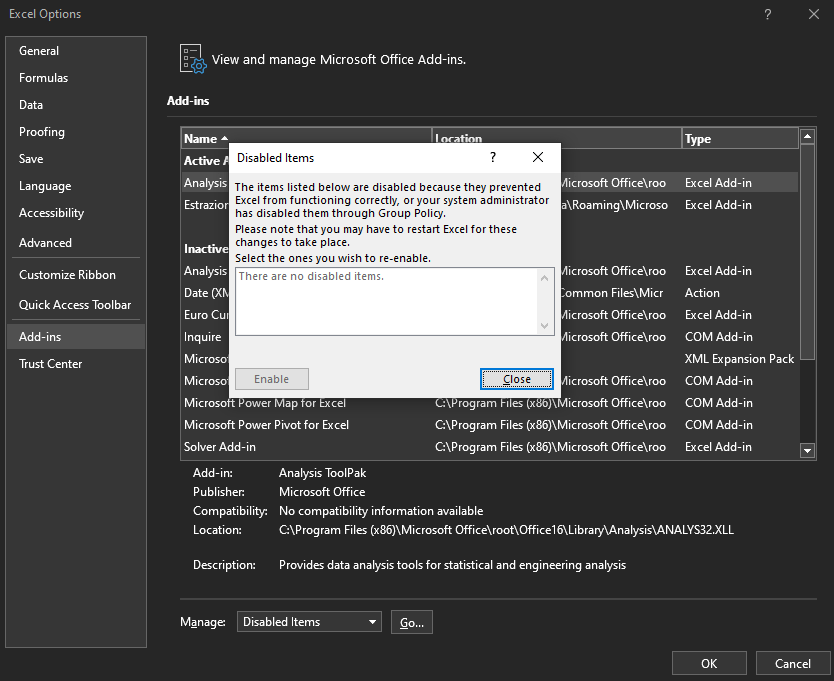
Task: Sort add-ins by the Type column header
Action: tap(739, 139)
